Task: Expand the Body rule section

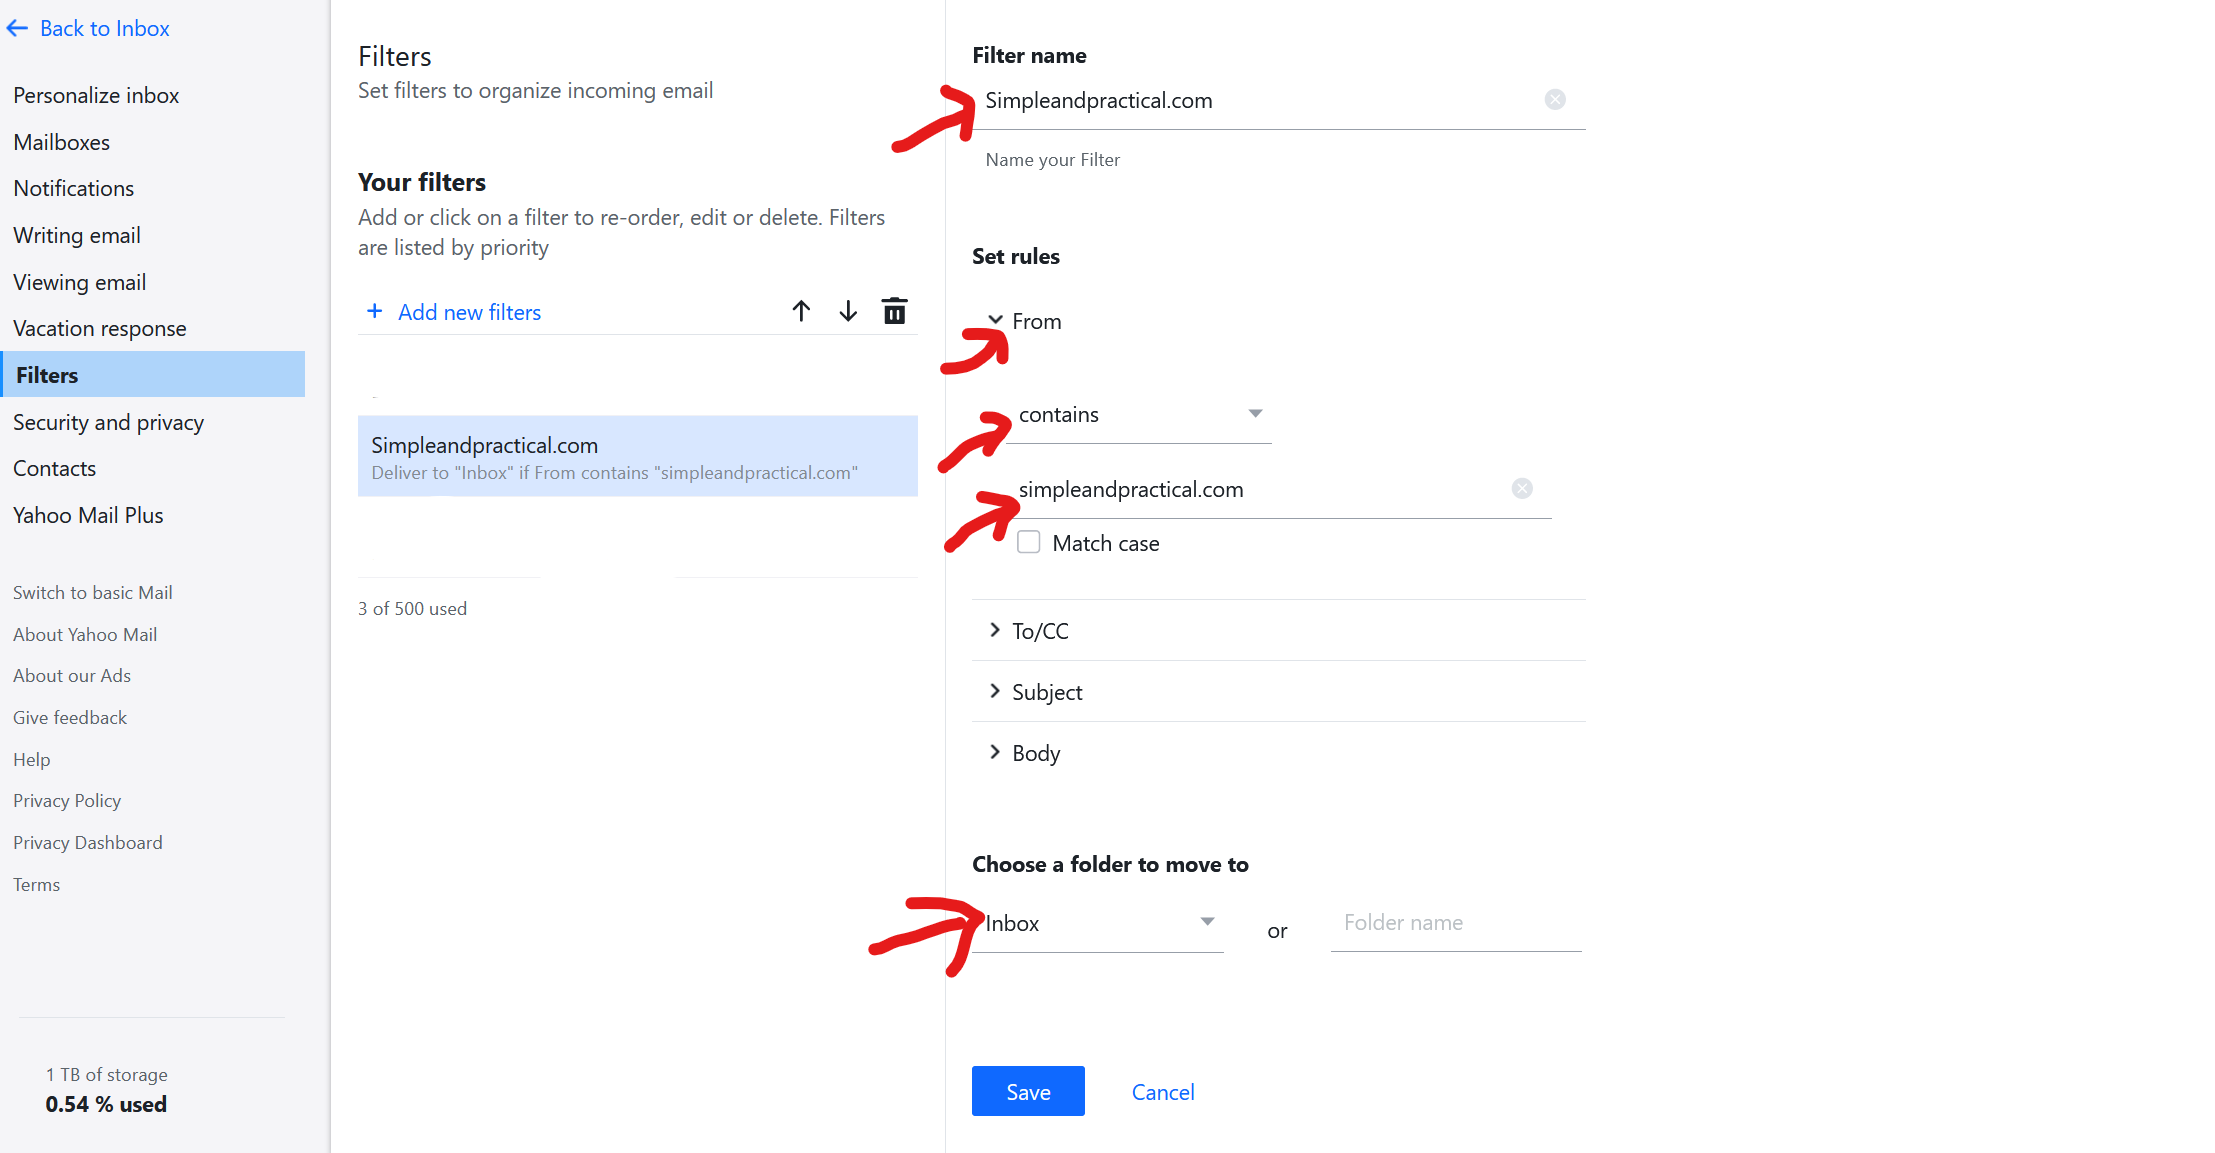Action: click(x=996, y=752)
